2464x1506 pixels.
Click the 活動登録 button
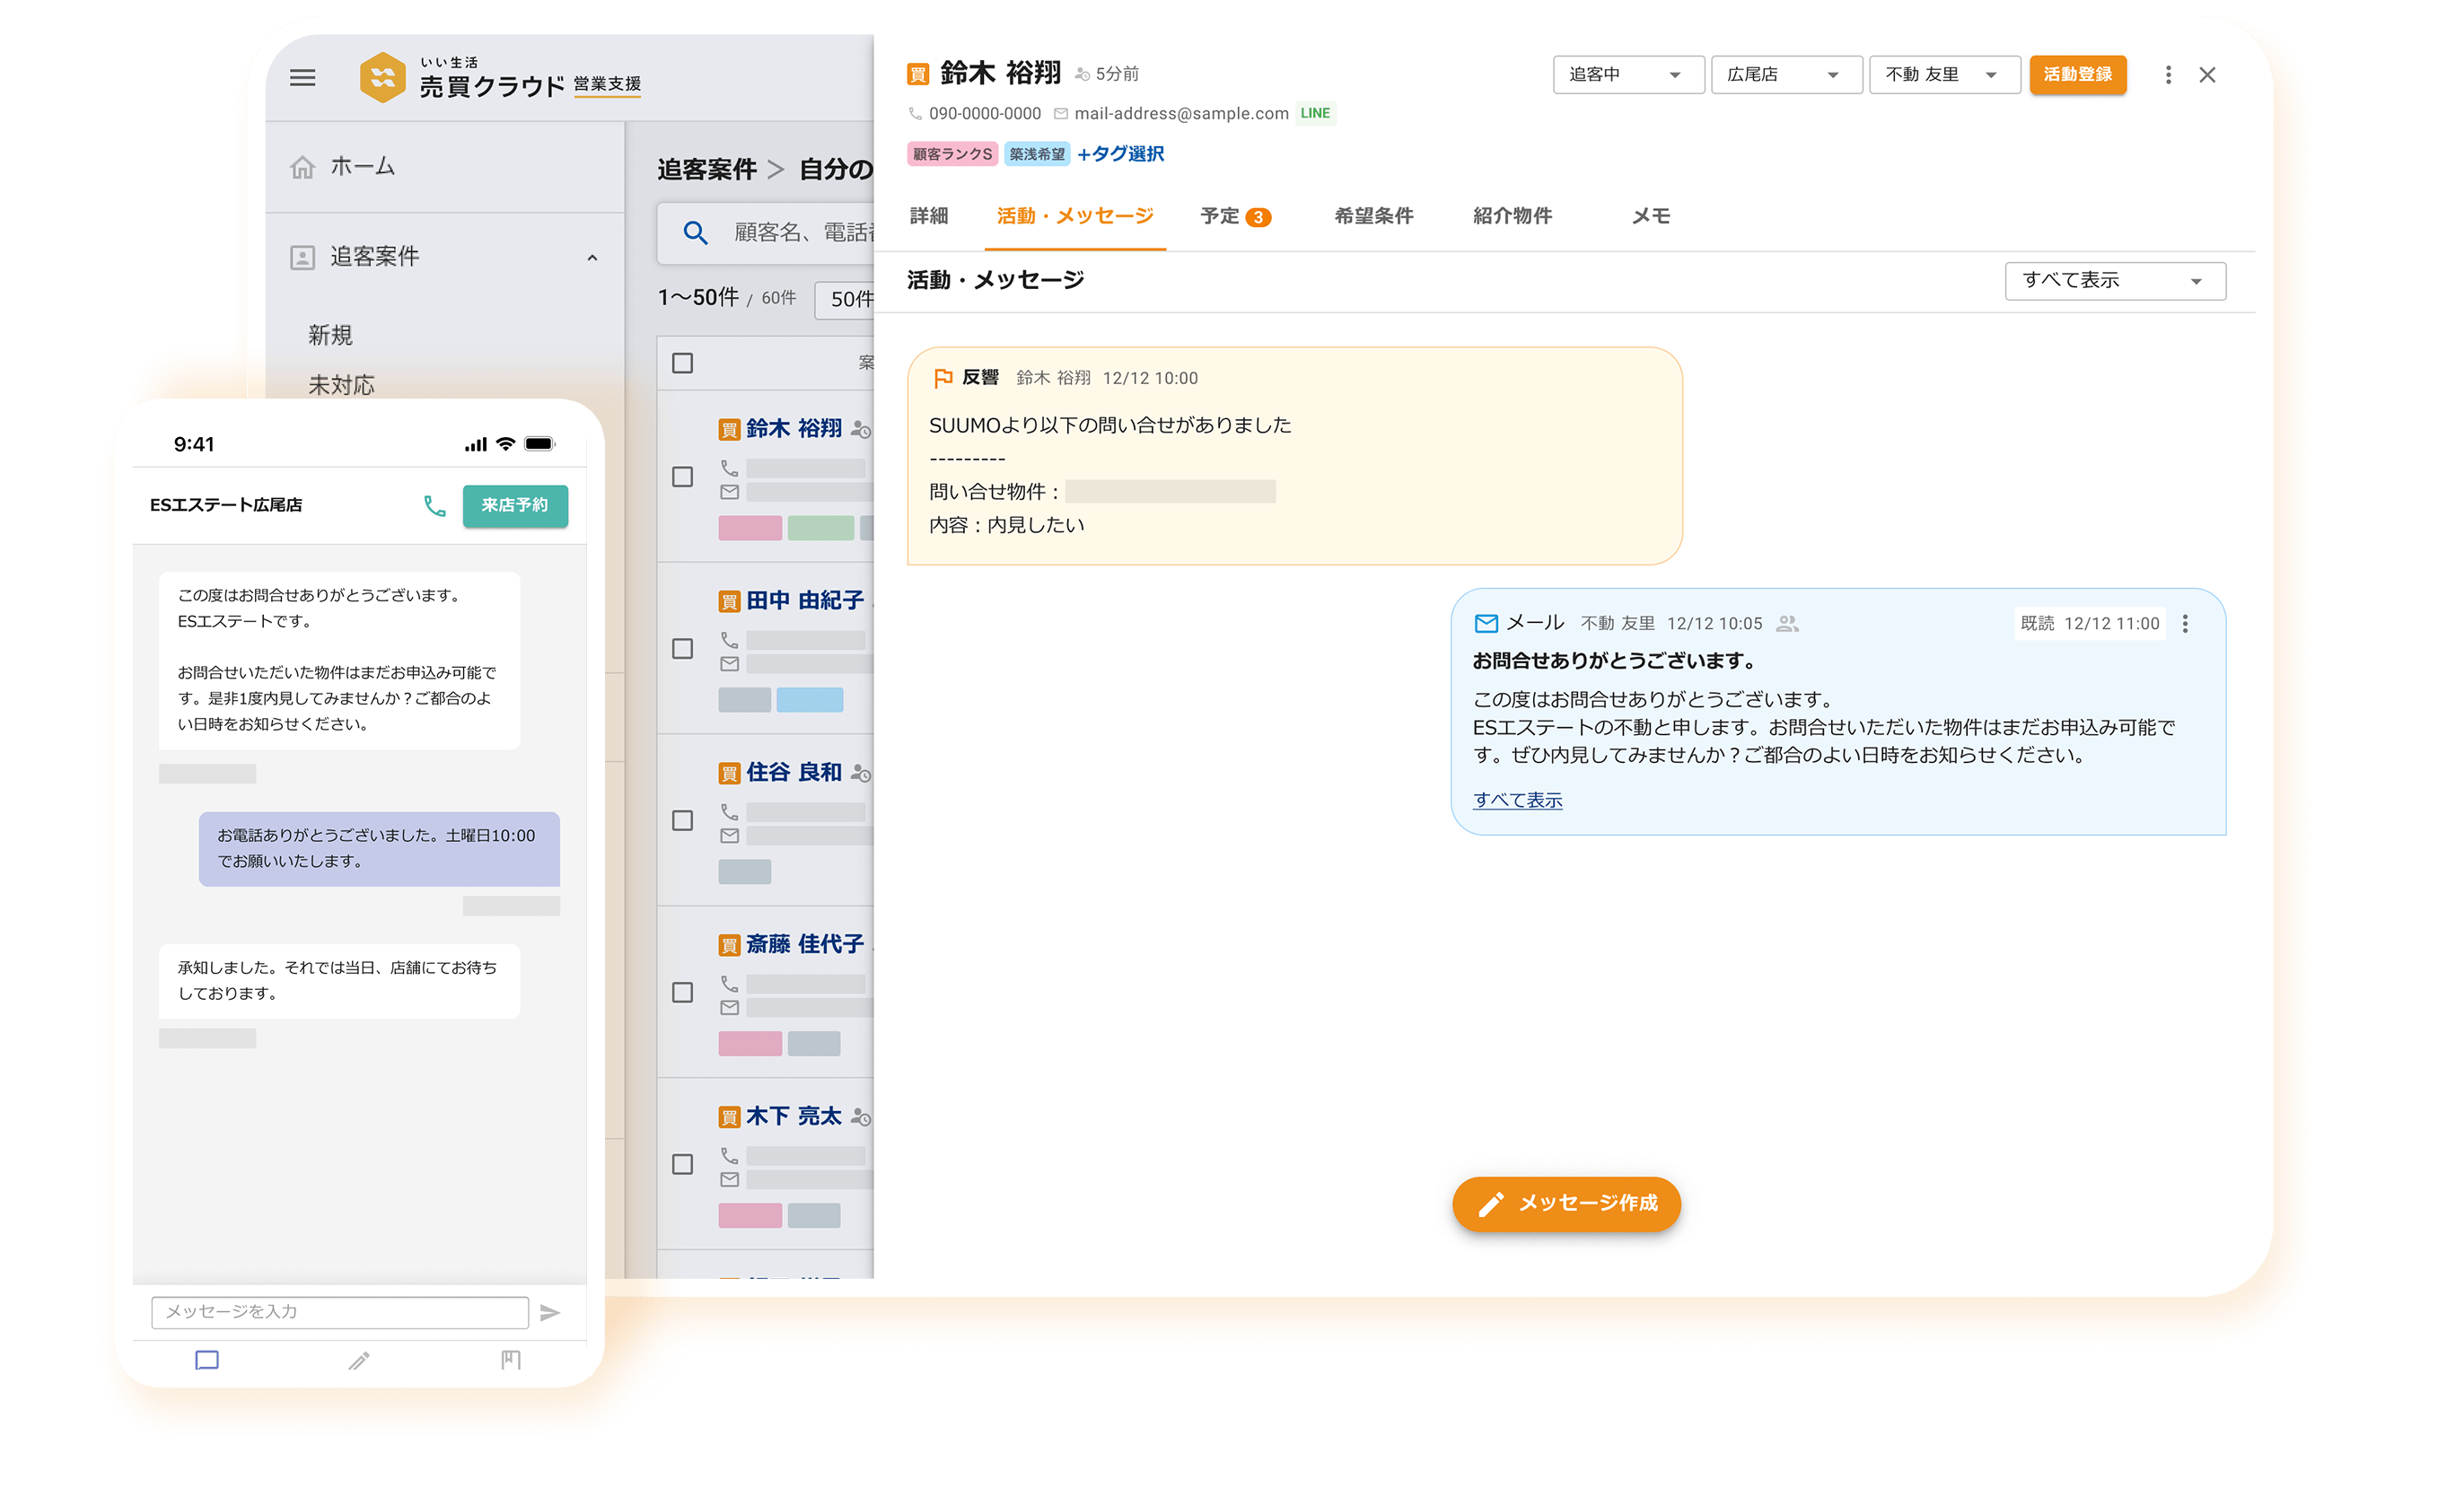tap(2078, 75)
